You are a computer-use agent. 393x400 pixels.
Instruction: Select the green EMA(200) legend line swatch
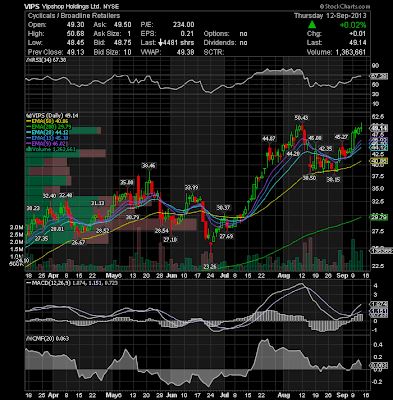(x=29, y=127)
